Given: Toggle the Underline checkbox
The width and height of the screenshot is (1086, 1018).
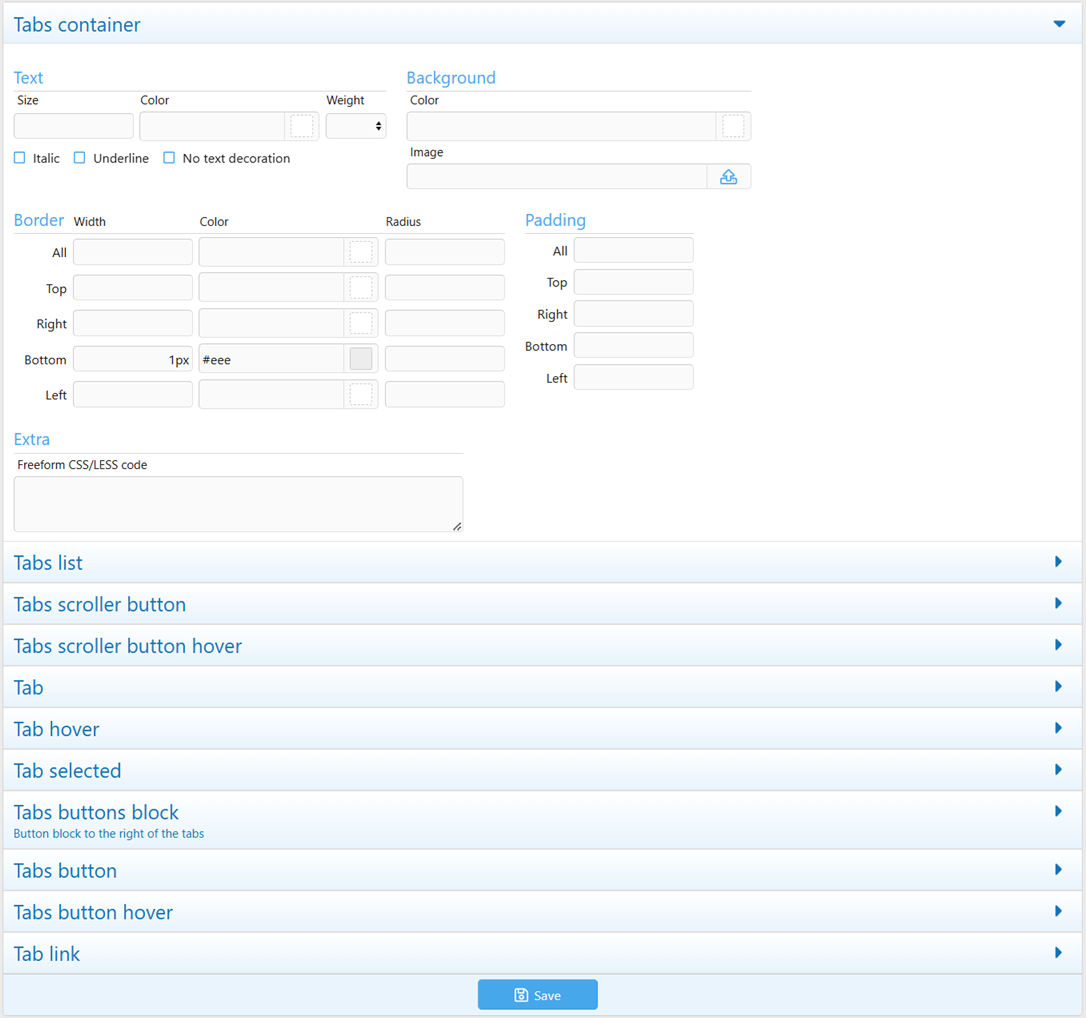Looking at the screenshot, I should (x=80, y=158).
